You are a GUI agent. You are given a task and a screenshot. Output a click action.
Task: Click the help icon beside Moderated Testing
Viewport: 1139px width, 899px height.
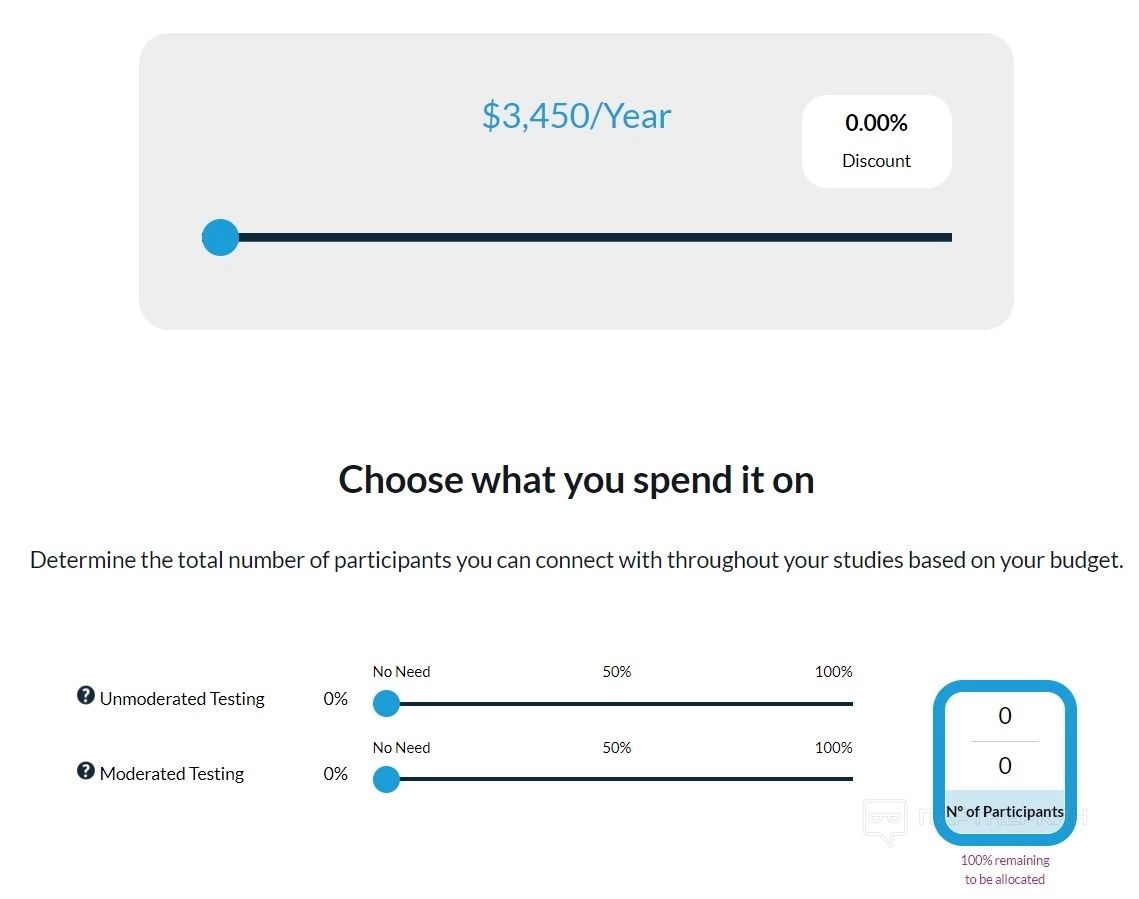(86, 771)
